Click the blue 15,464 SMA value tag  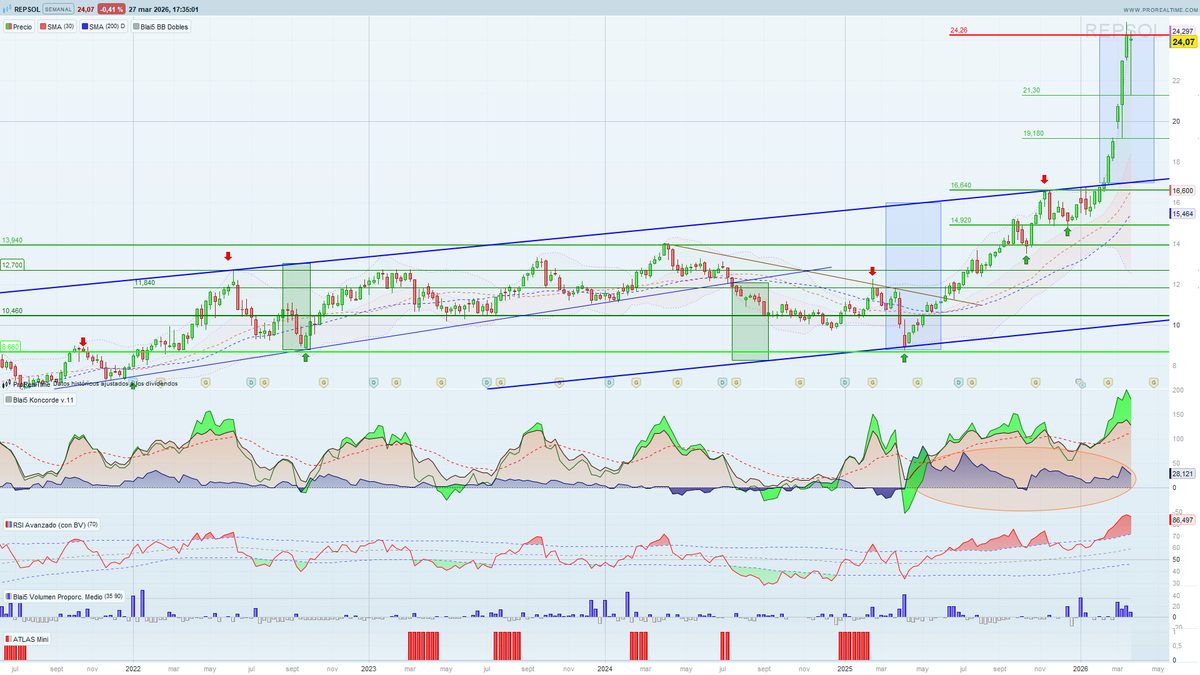(1183, 214)
